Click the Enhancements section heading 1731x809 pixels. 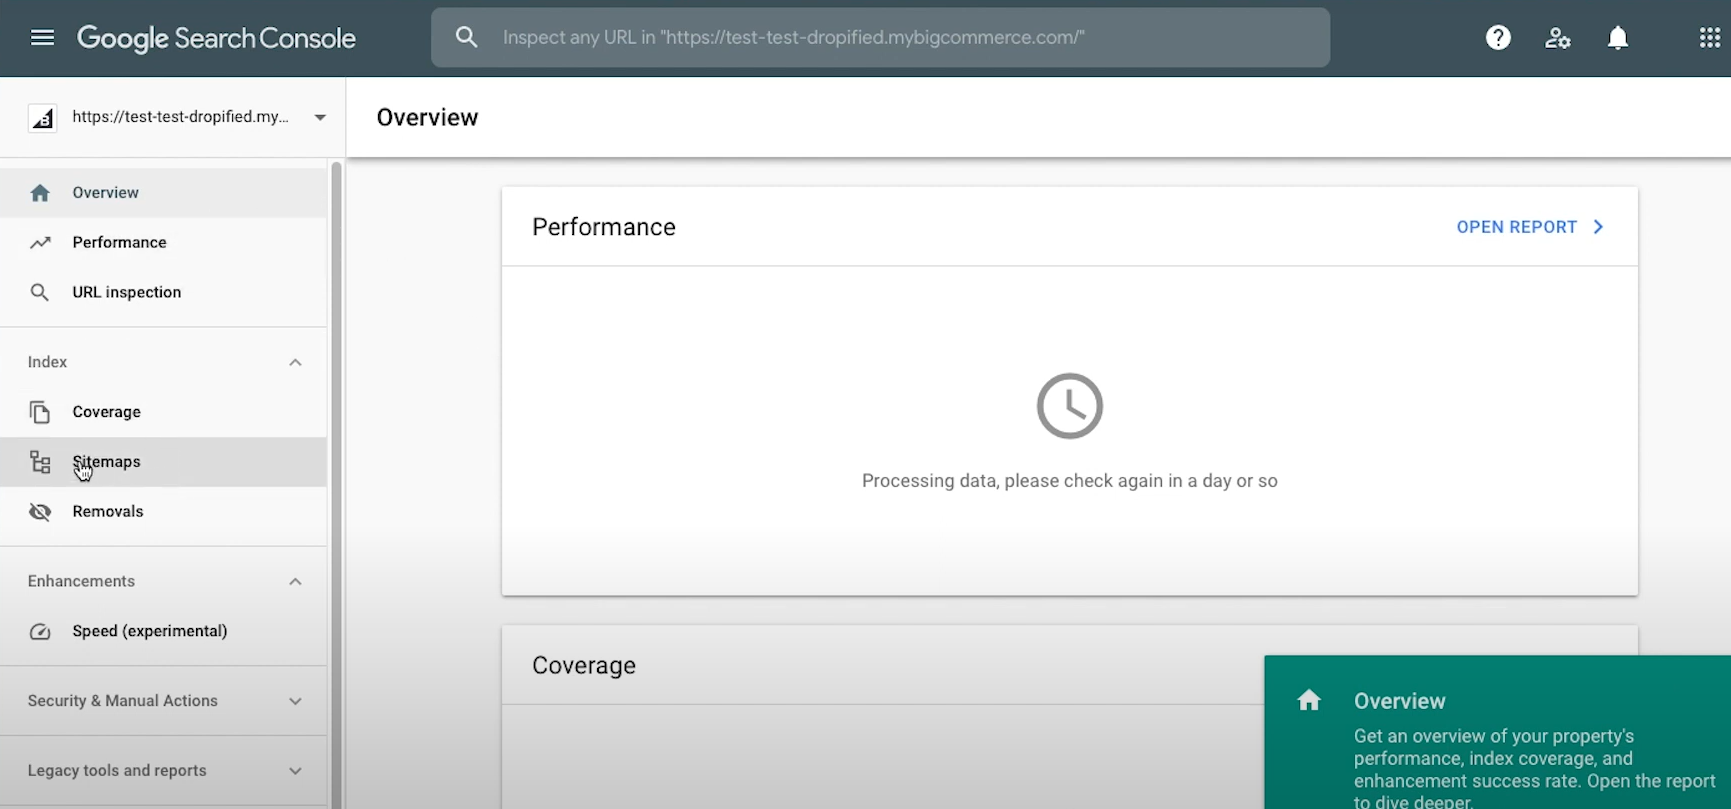81,581
